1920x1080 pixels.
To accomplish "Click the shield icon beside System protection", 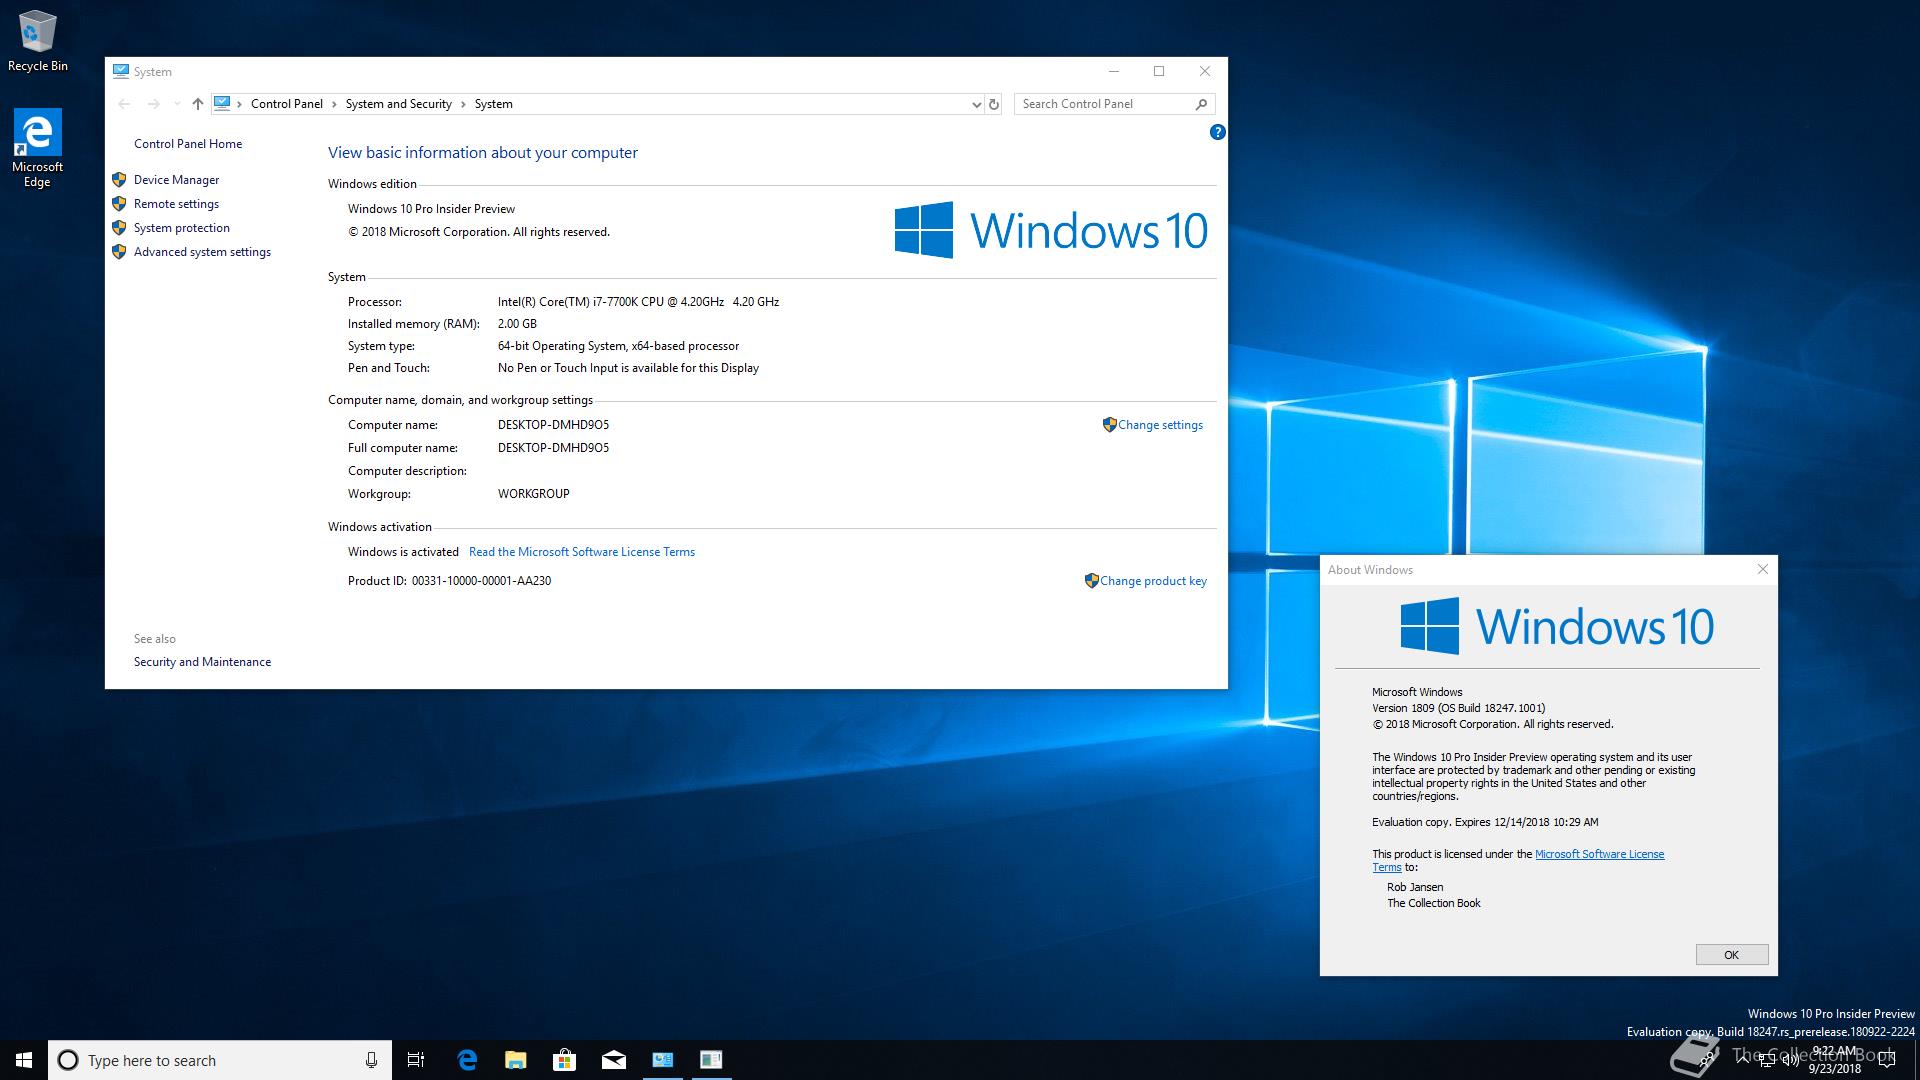I will (x=119, y=228).
